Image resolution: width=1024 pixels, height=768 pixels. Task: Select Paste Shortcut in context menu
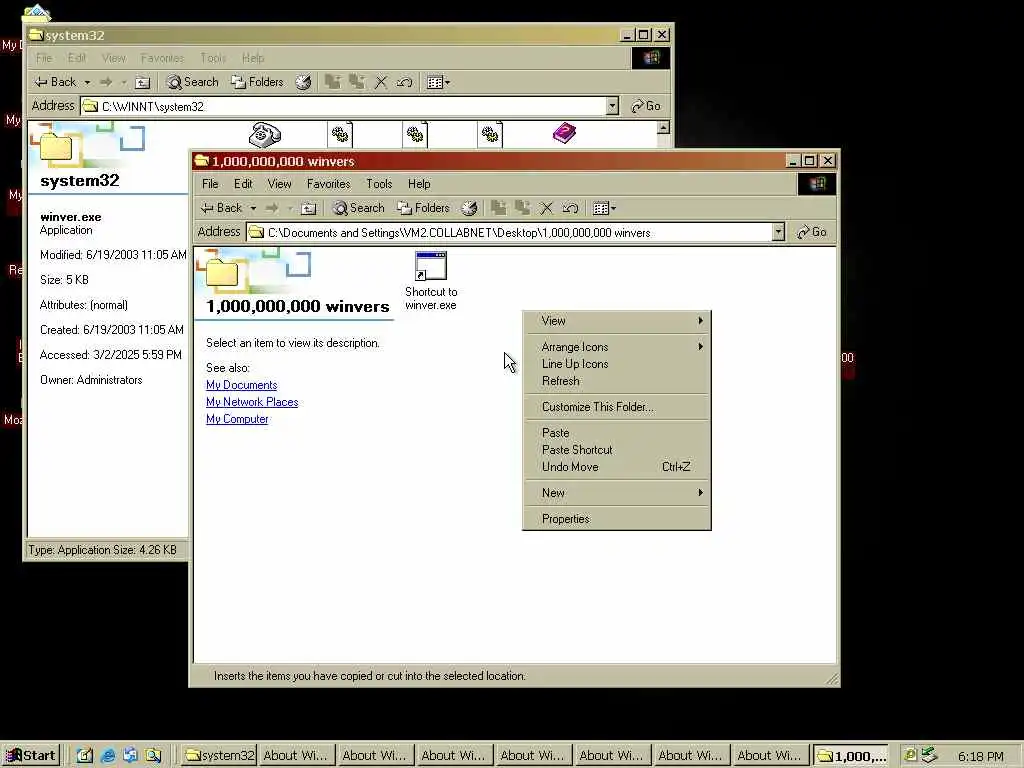point(616,450)
